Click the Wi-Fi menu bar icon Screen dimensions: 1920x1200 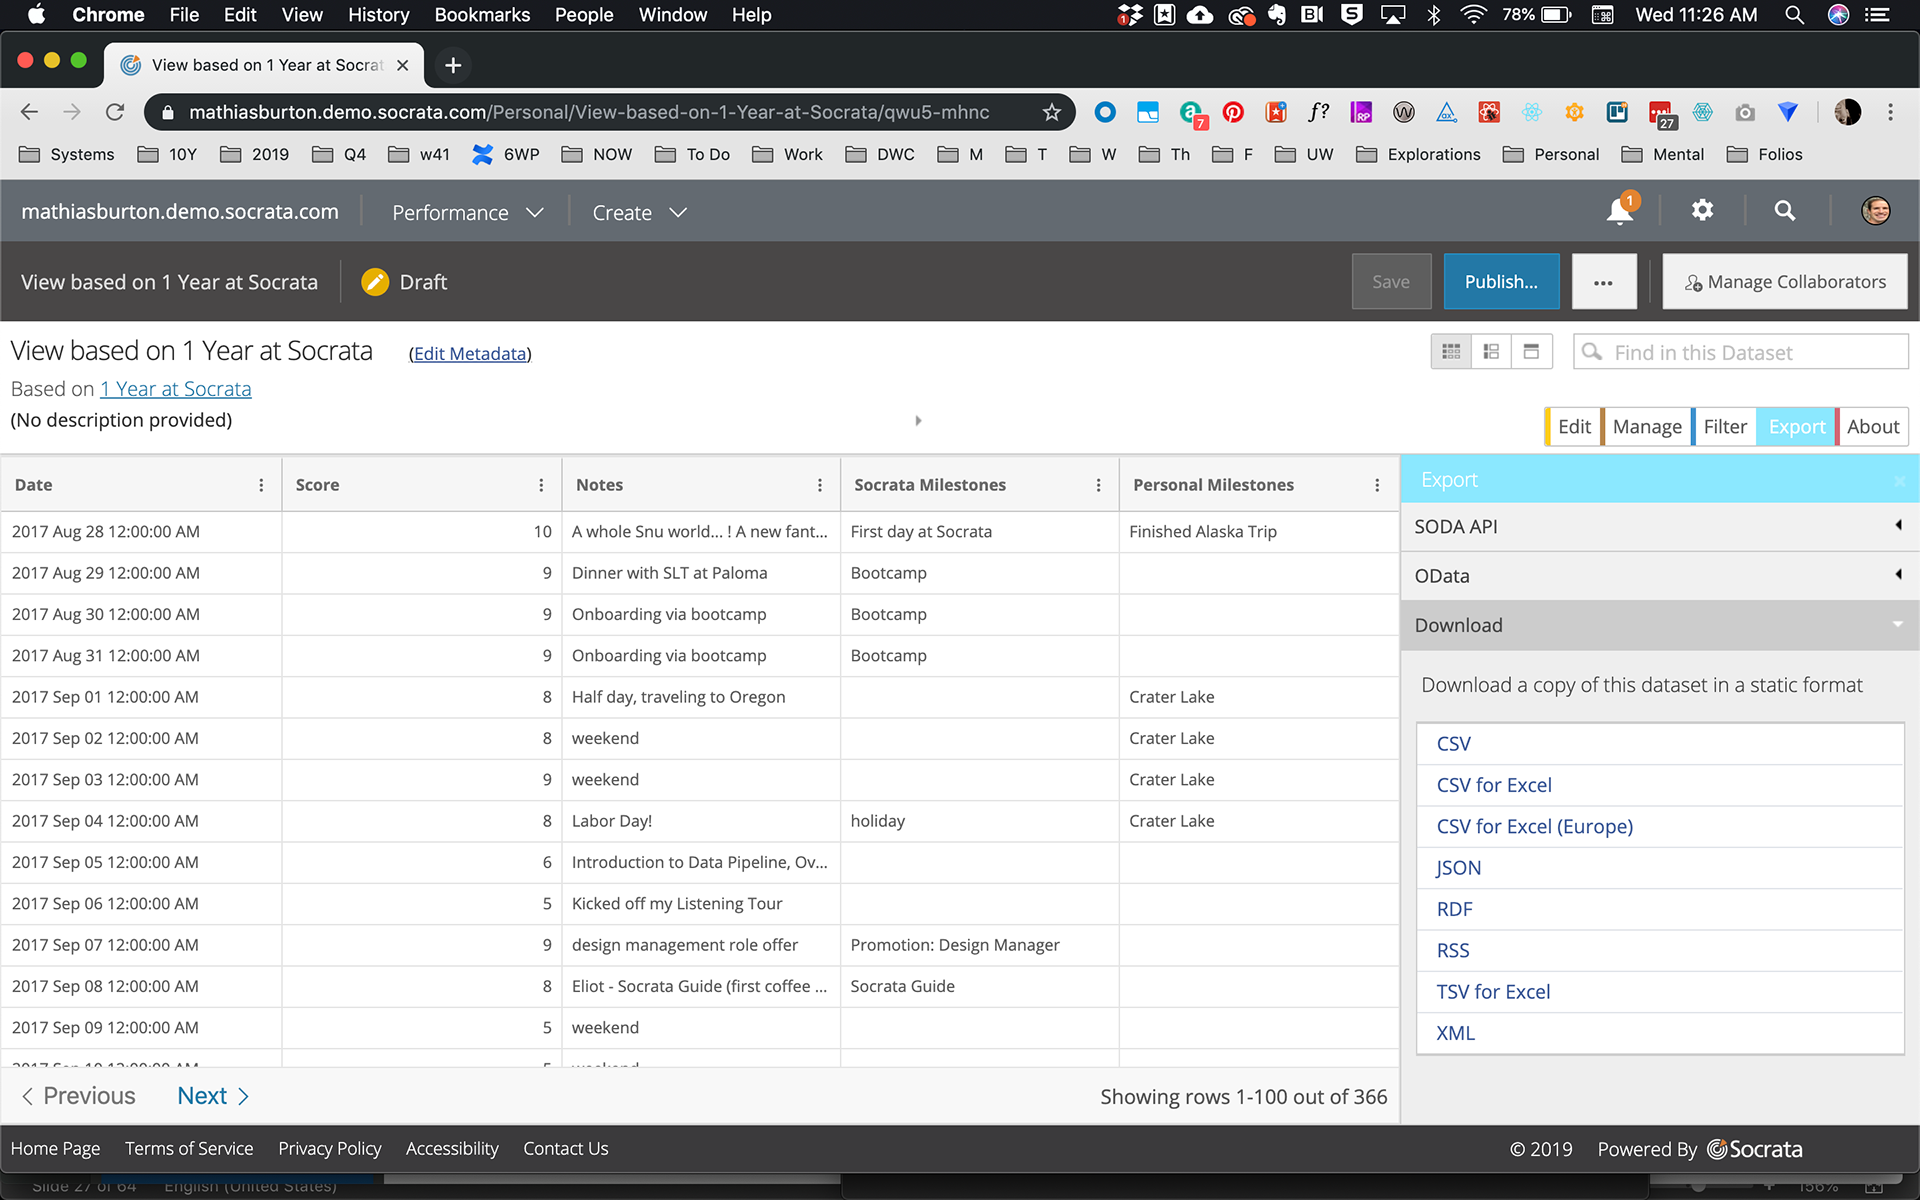[x=1473, y=15]
